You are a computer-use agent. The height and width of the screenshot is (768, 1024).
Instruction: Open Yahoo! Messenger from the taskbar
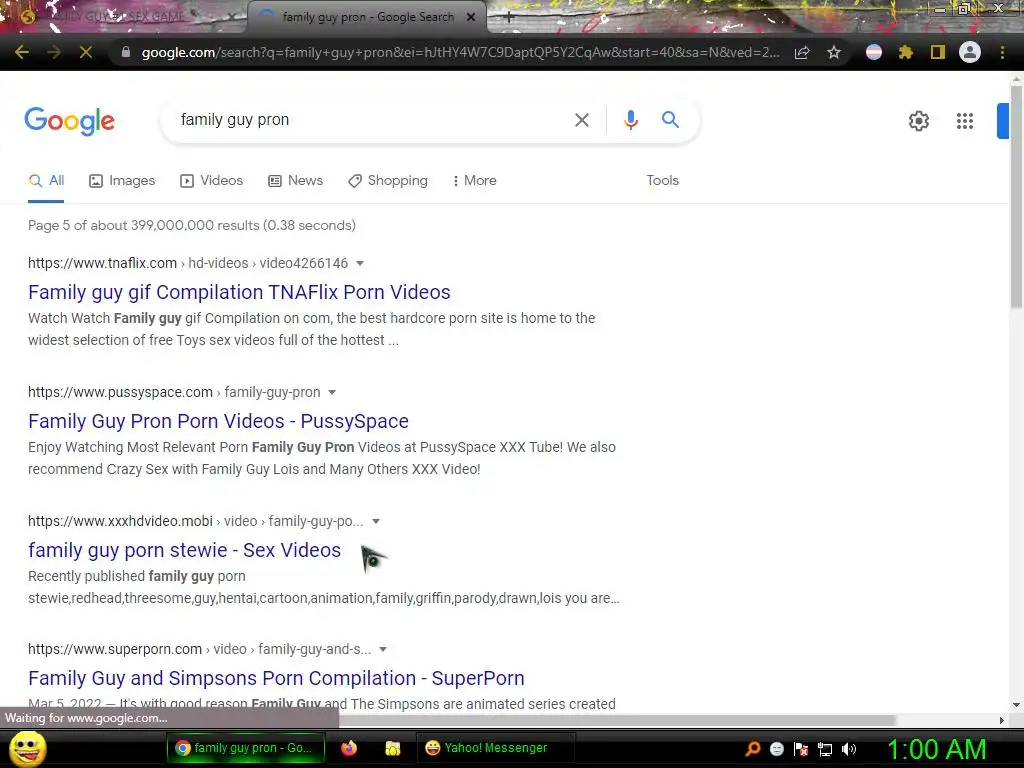496,748
